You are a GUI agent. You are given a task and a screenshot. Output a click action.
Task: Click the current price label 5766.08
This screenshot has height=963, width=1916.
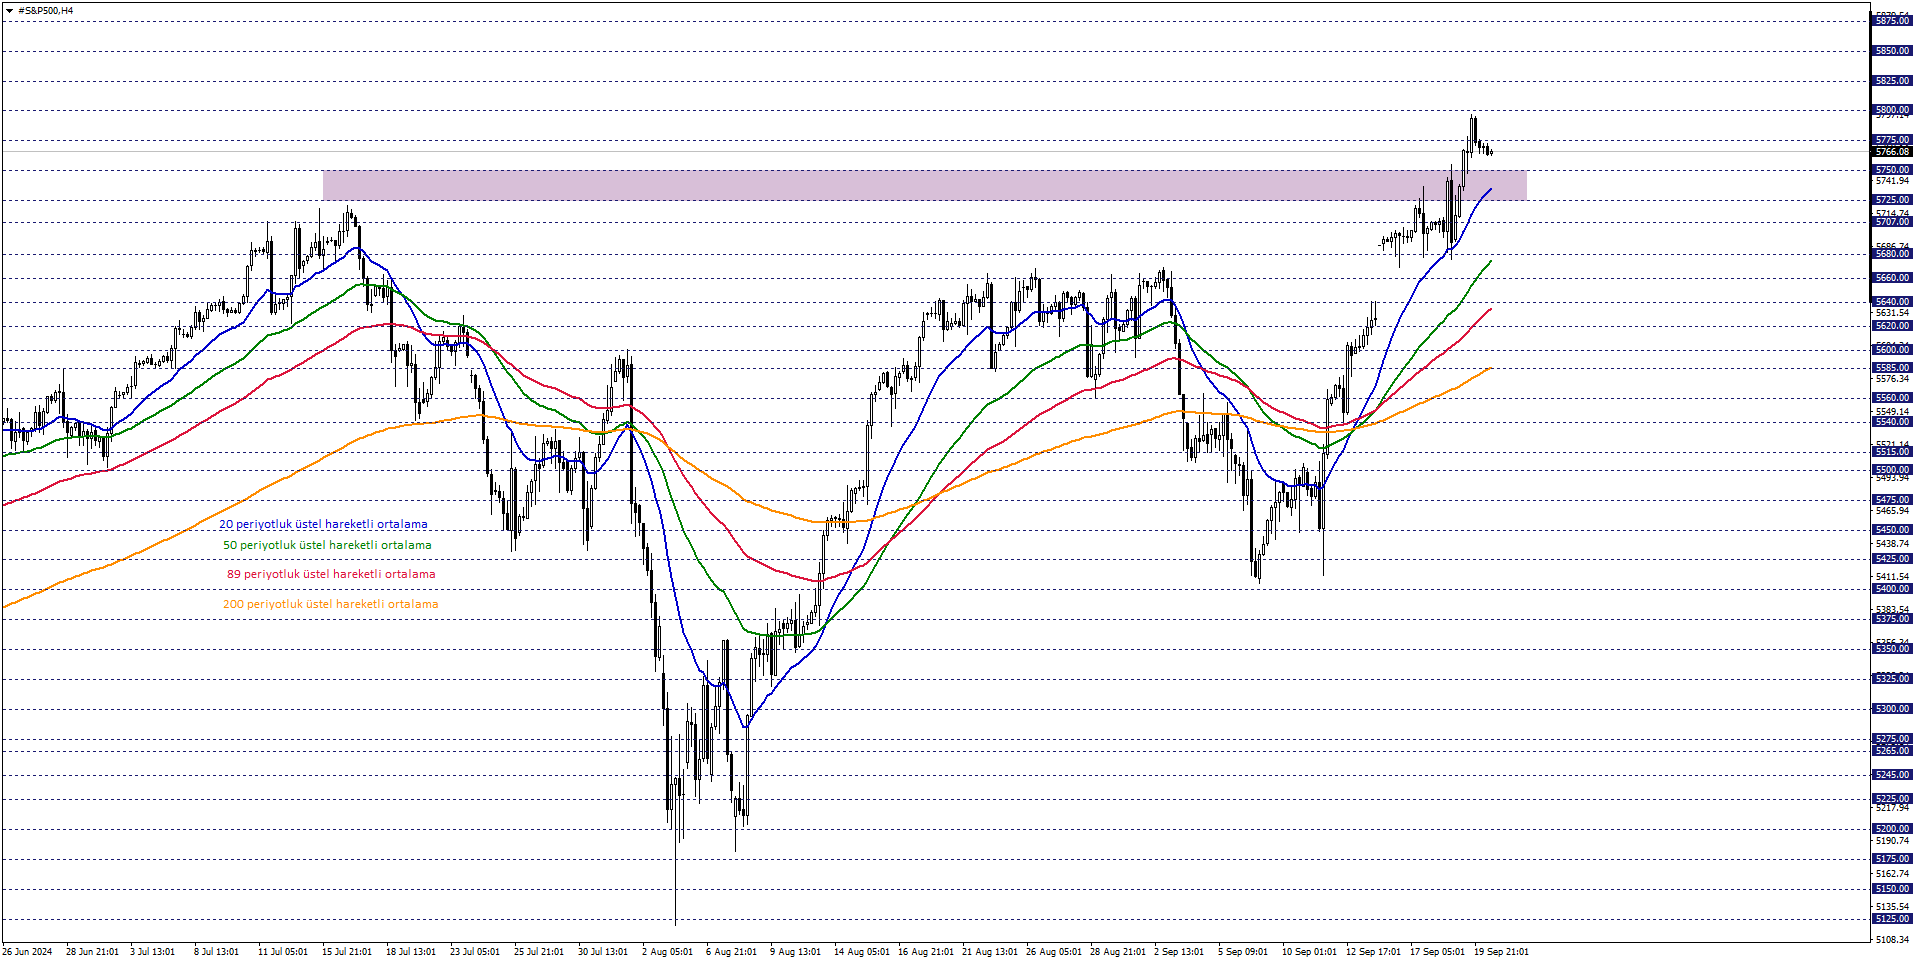tap(1892, 152)
